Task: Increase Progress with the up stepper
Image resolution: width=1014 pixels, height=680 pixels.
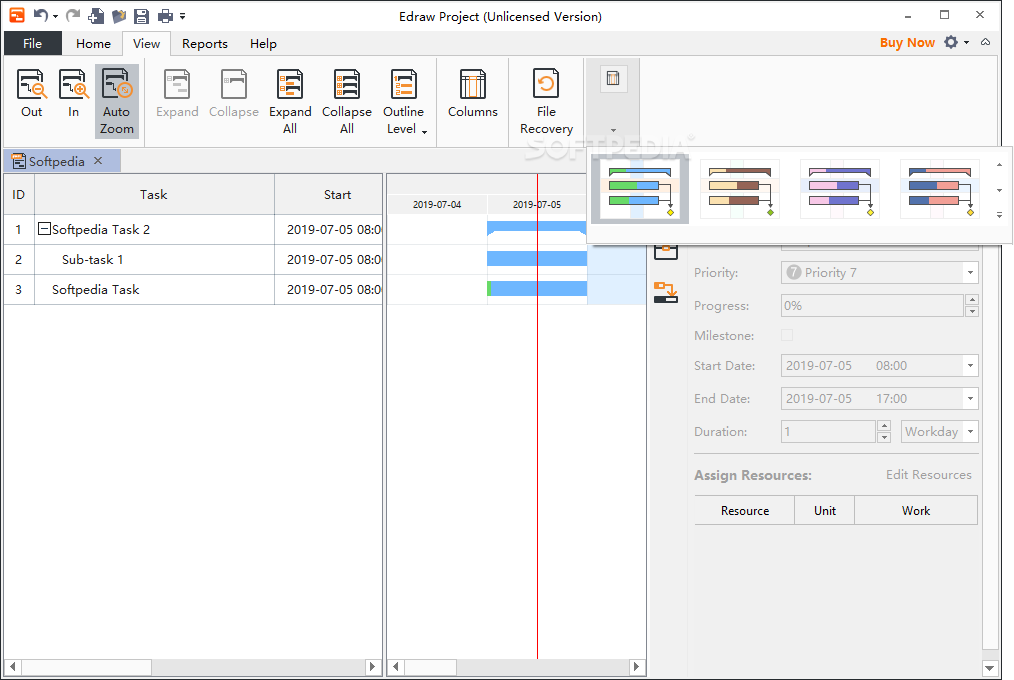Action: [971, 300]
